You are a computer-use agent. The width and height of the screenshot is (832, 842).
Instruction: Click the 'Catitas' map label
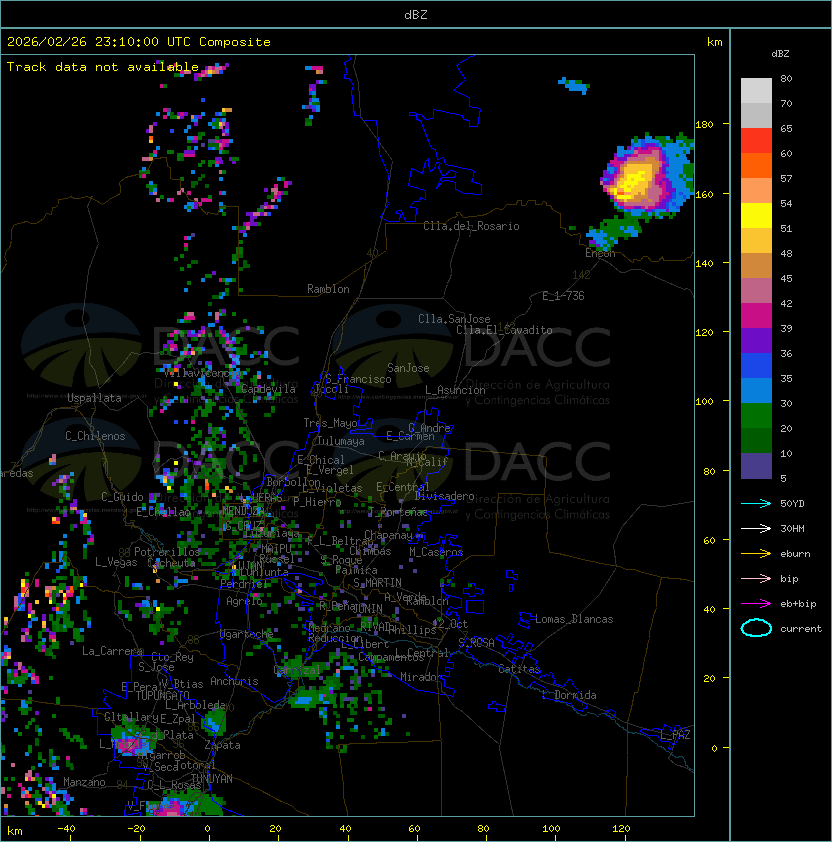coord(519,669)
